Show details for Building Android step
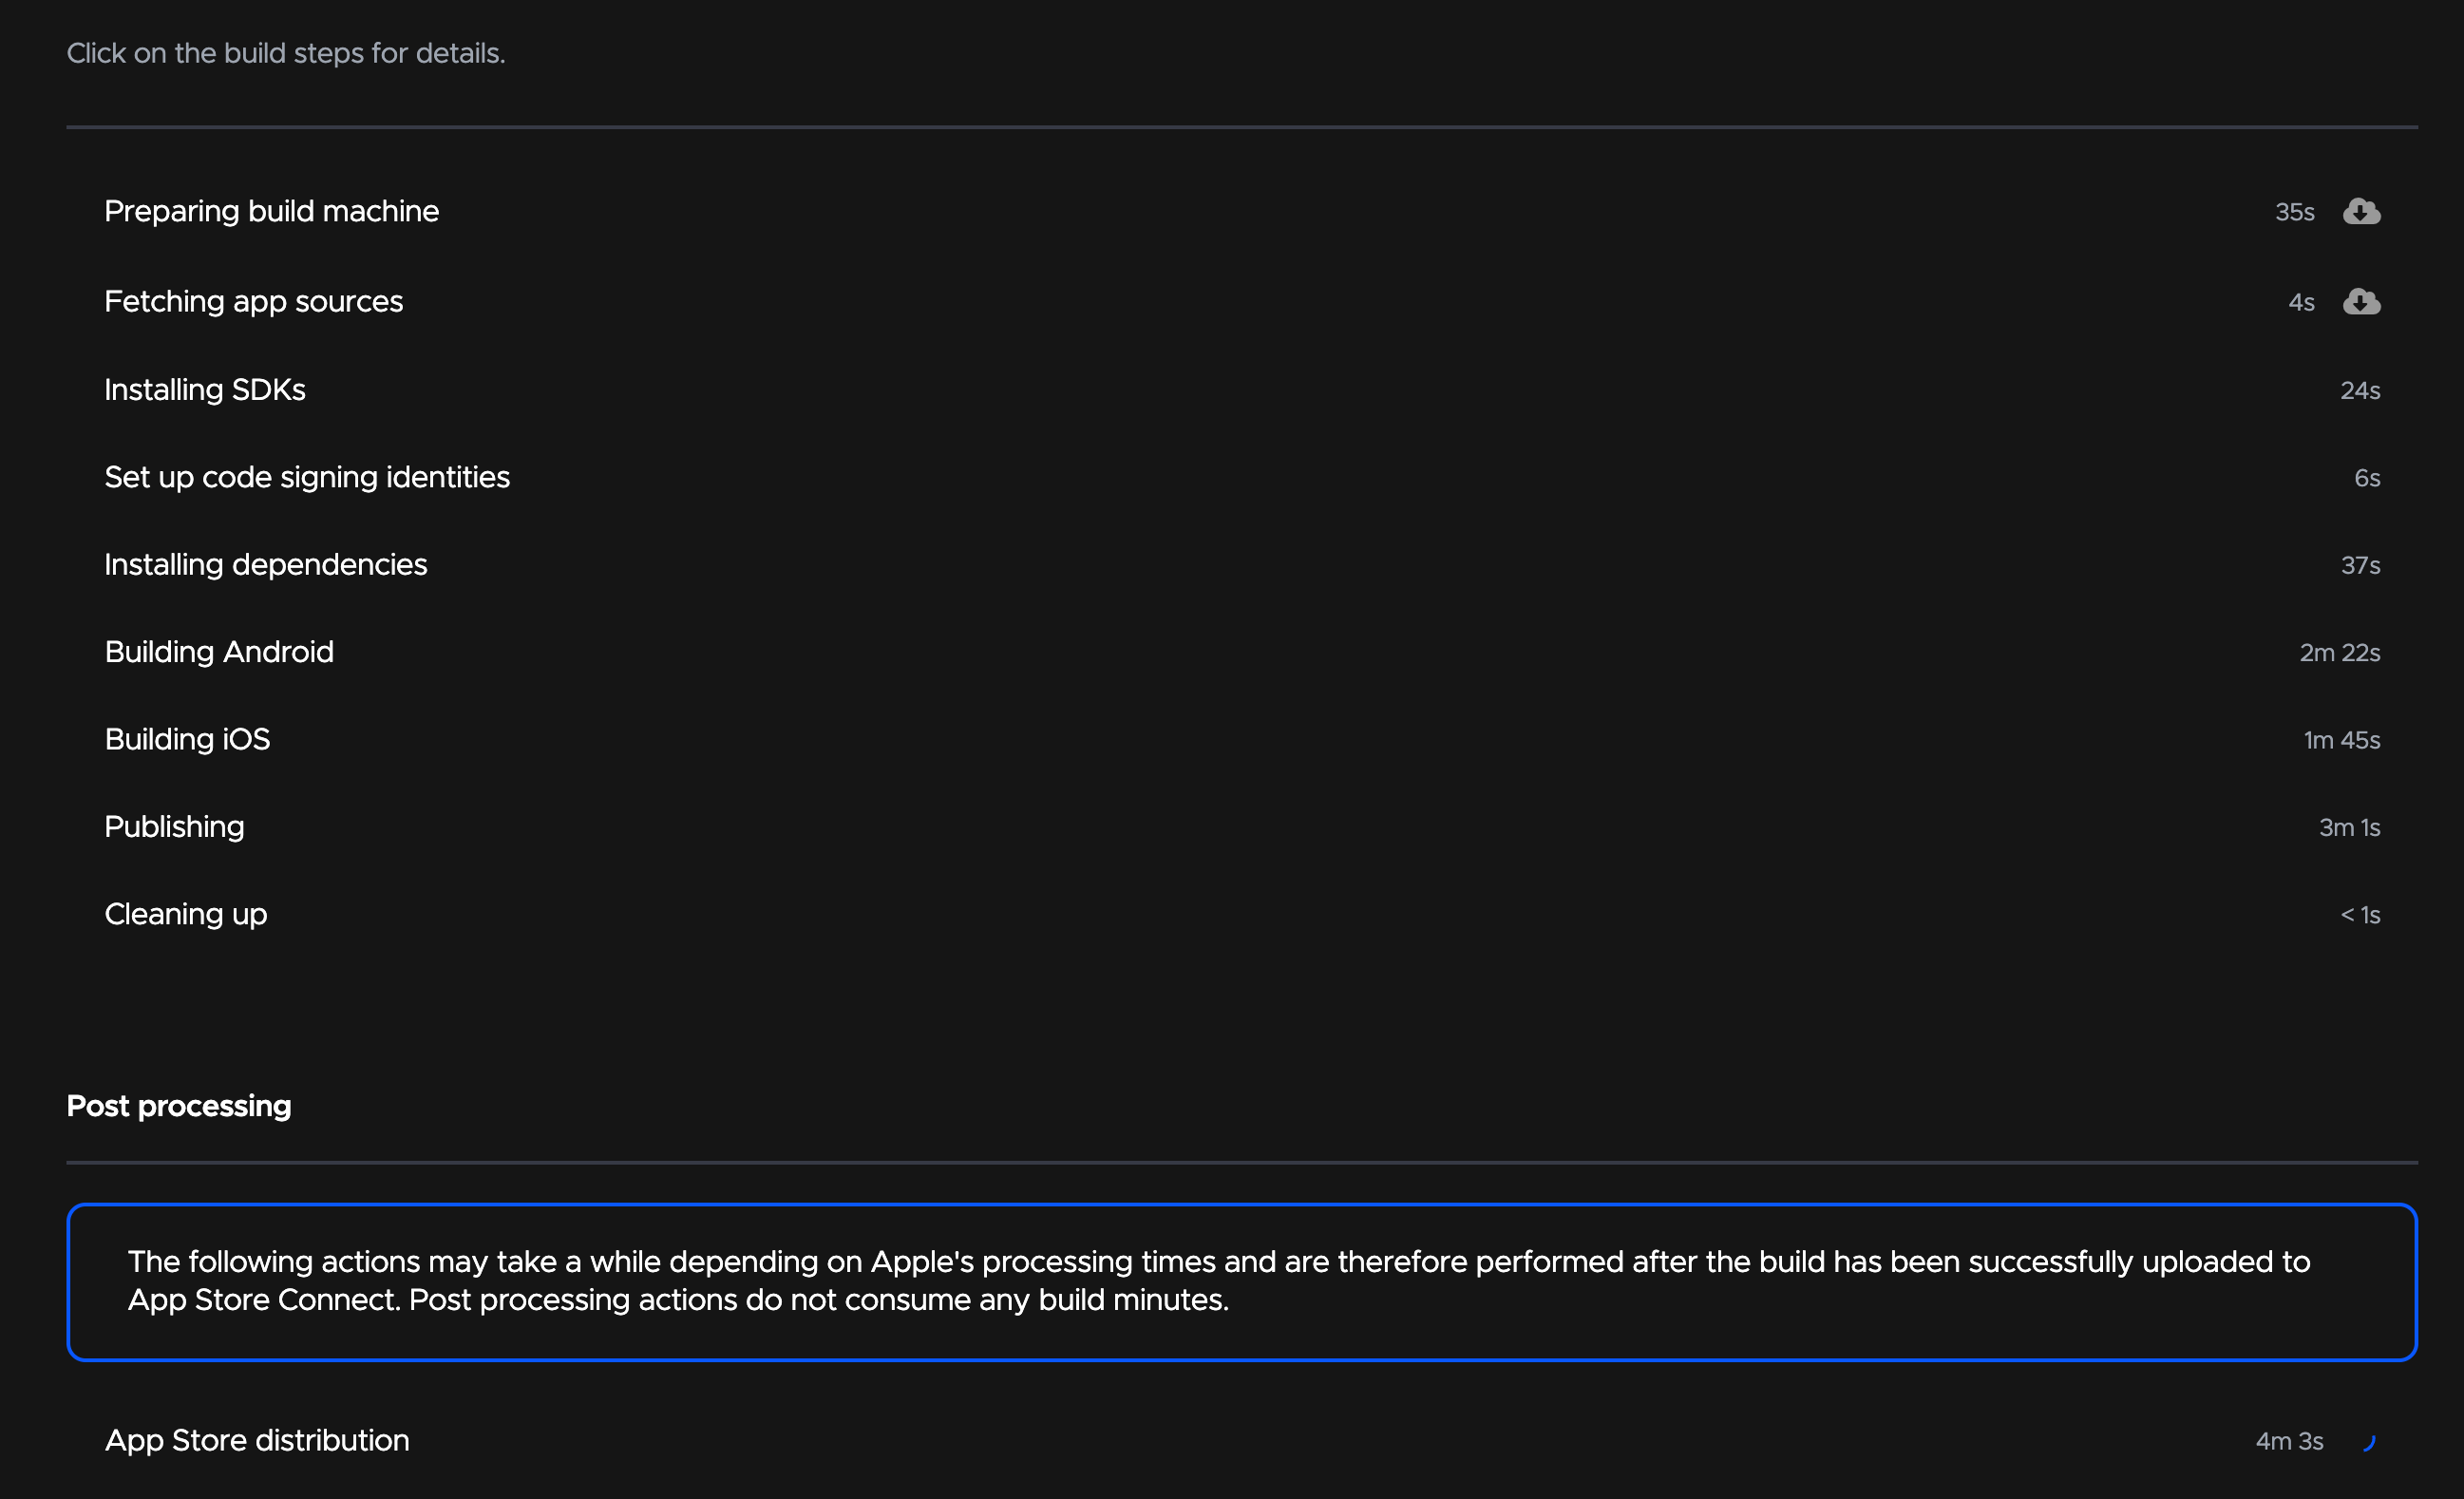The height and width of the screenshot is (1499, 2464). [x=219, y=652]
